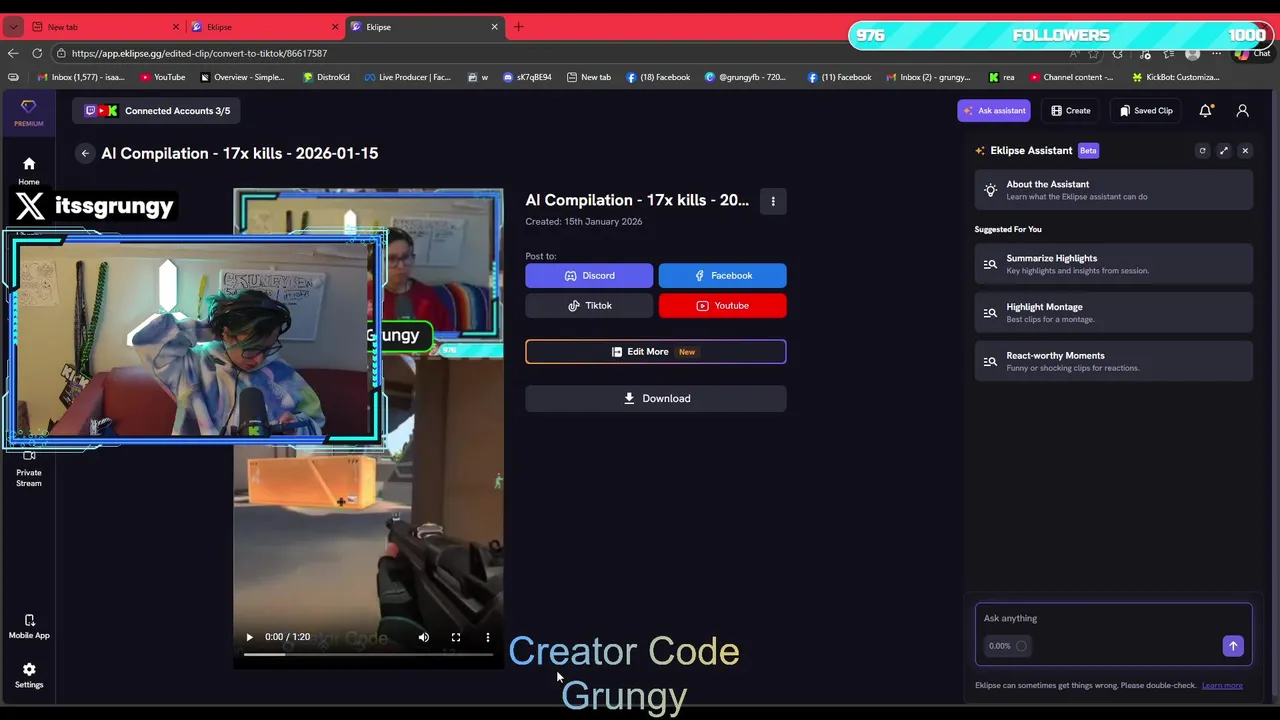Open the Create menu in header
Screen dimensions: 1280x720
click(1071, 111)
